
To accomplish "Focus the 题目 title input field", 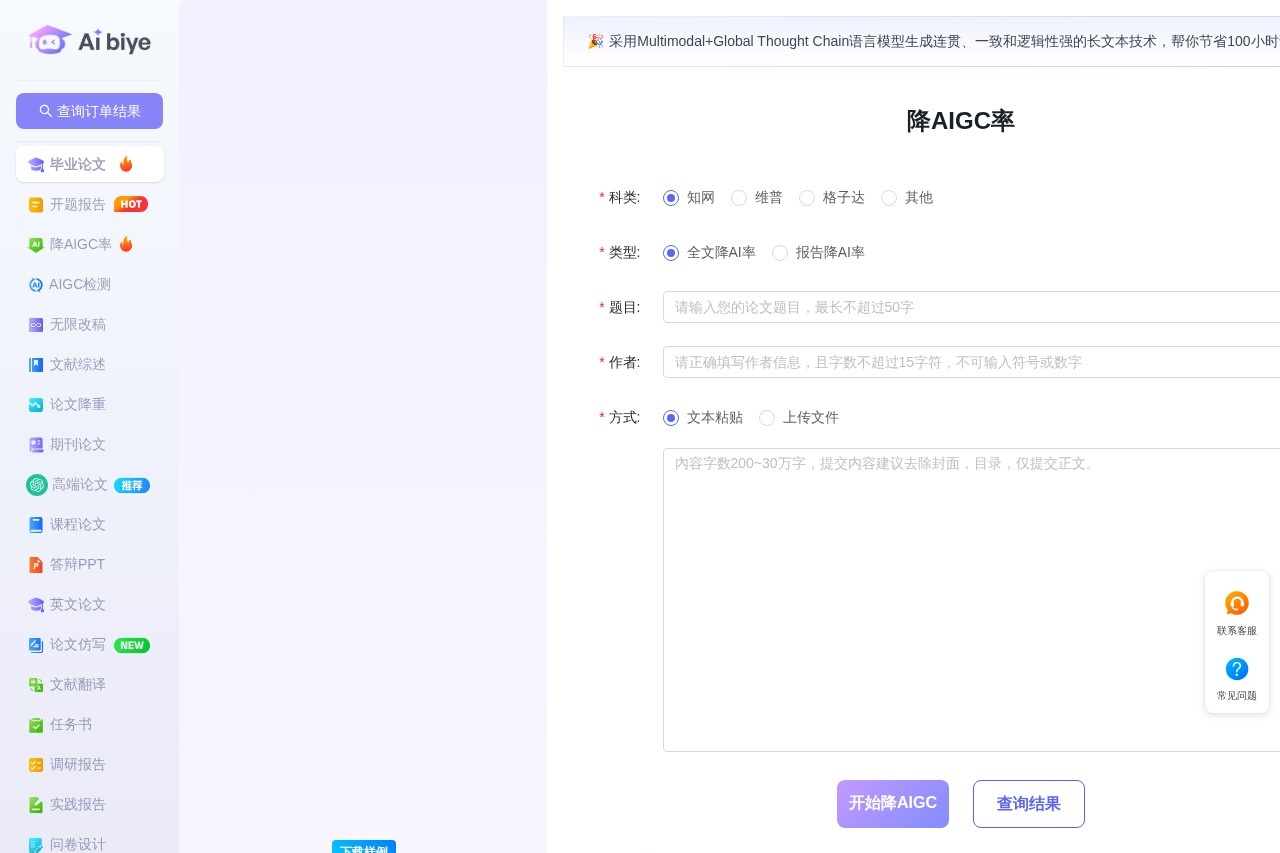I will pos(970,307).
